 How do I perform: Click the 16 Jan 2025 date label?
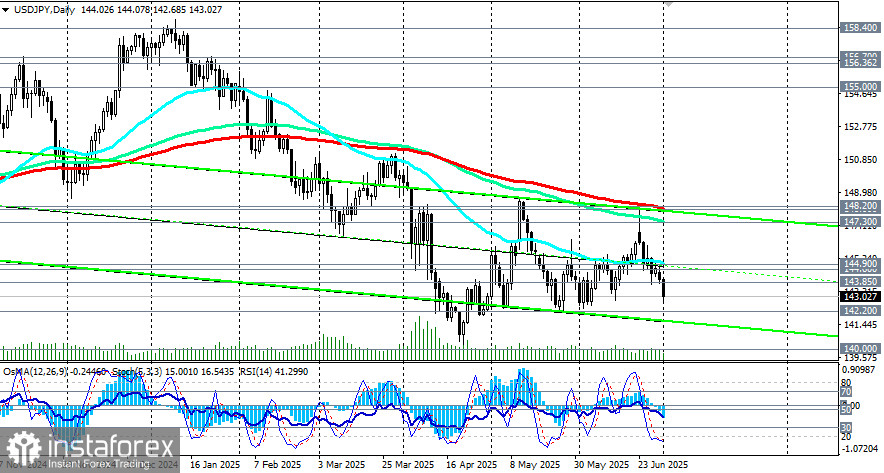coord(215,465)
